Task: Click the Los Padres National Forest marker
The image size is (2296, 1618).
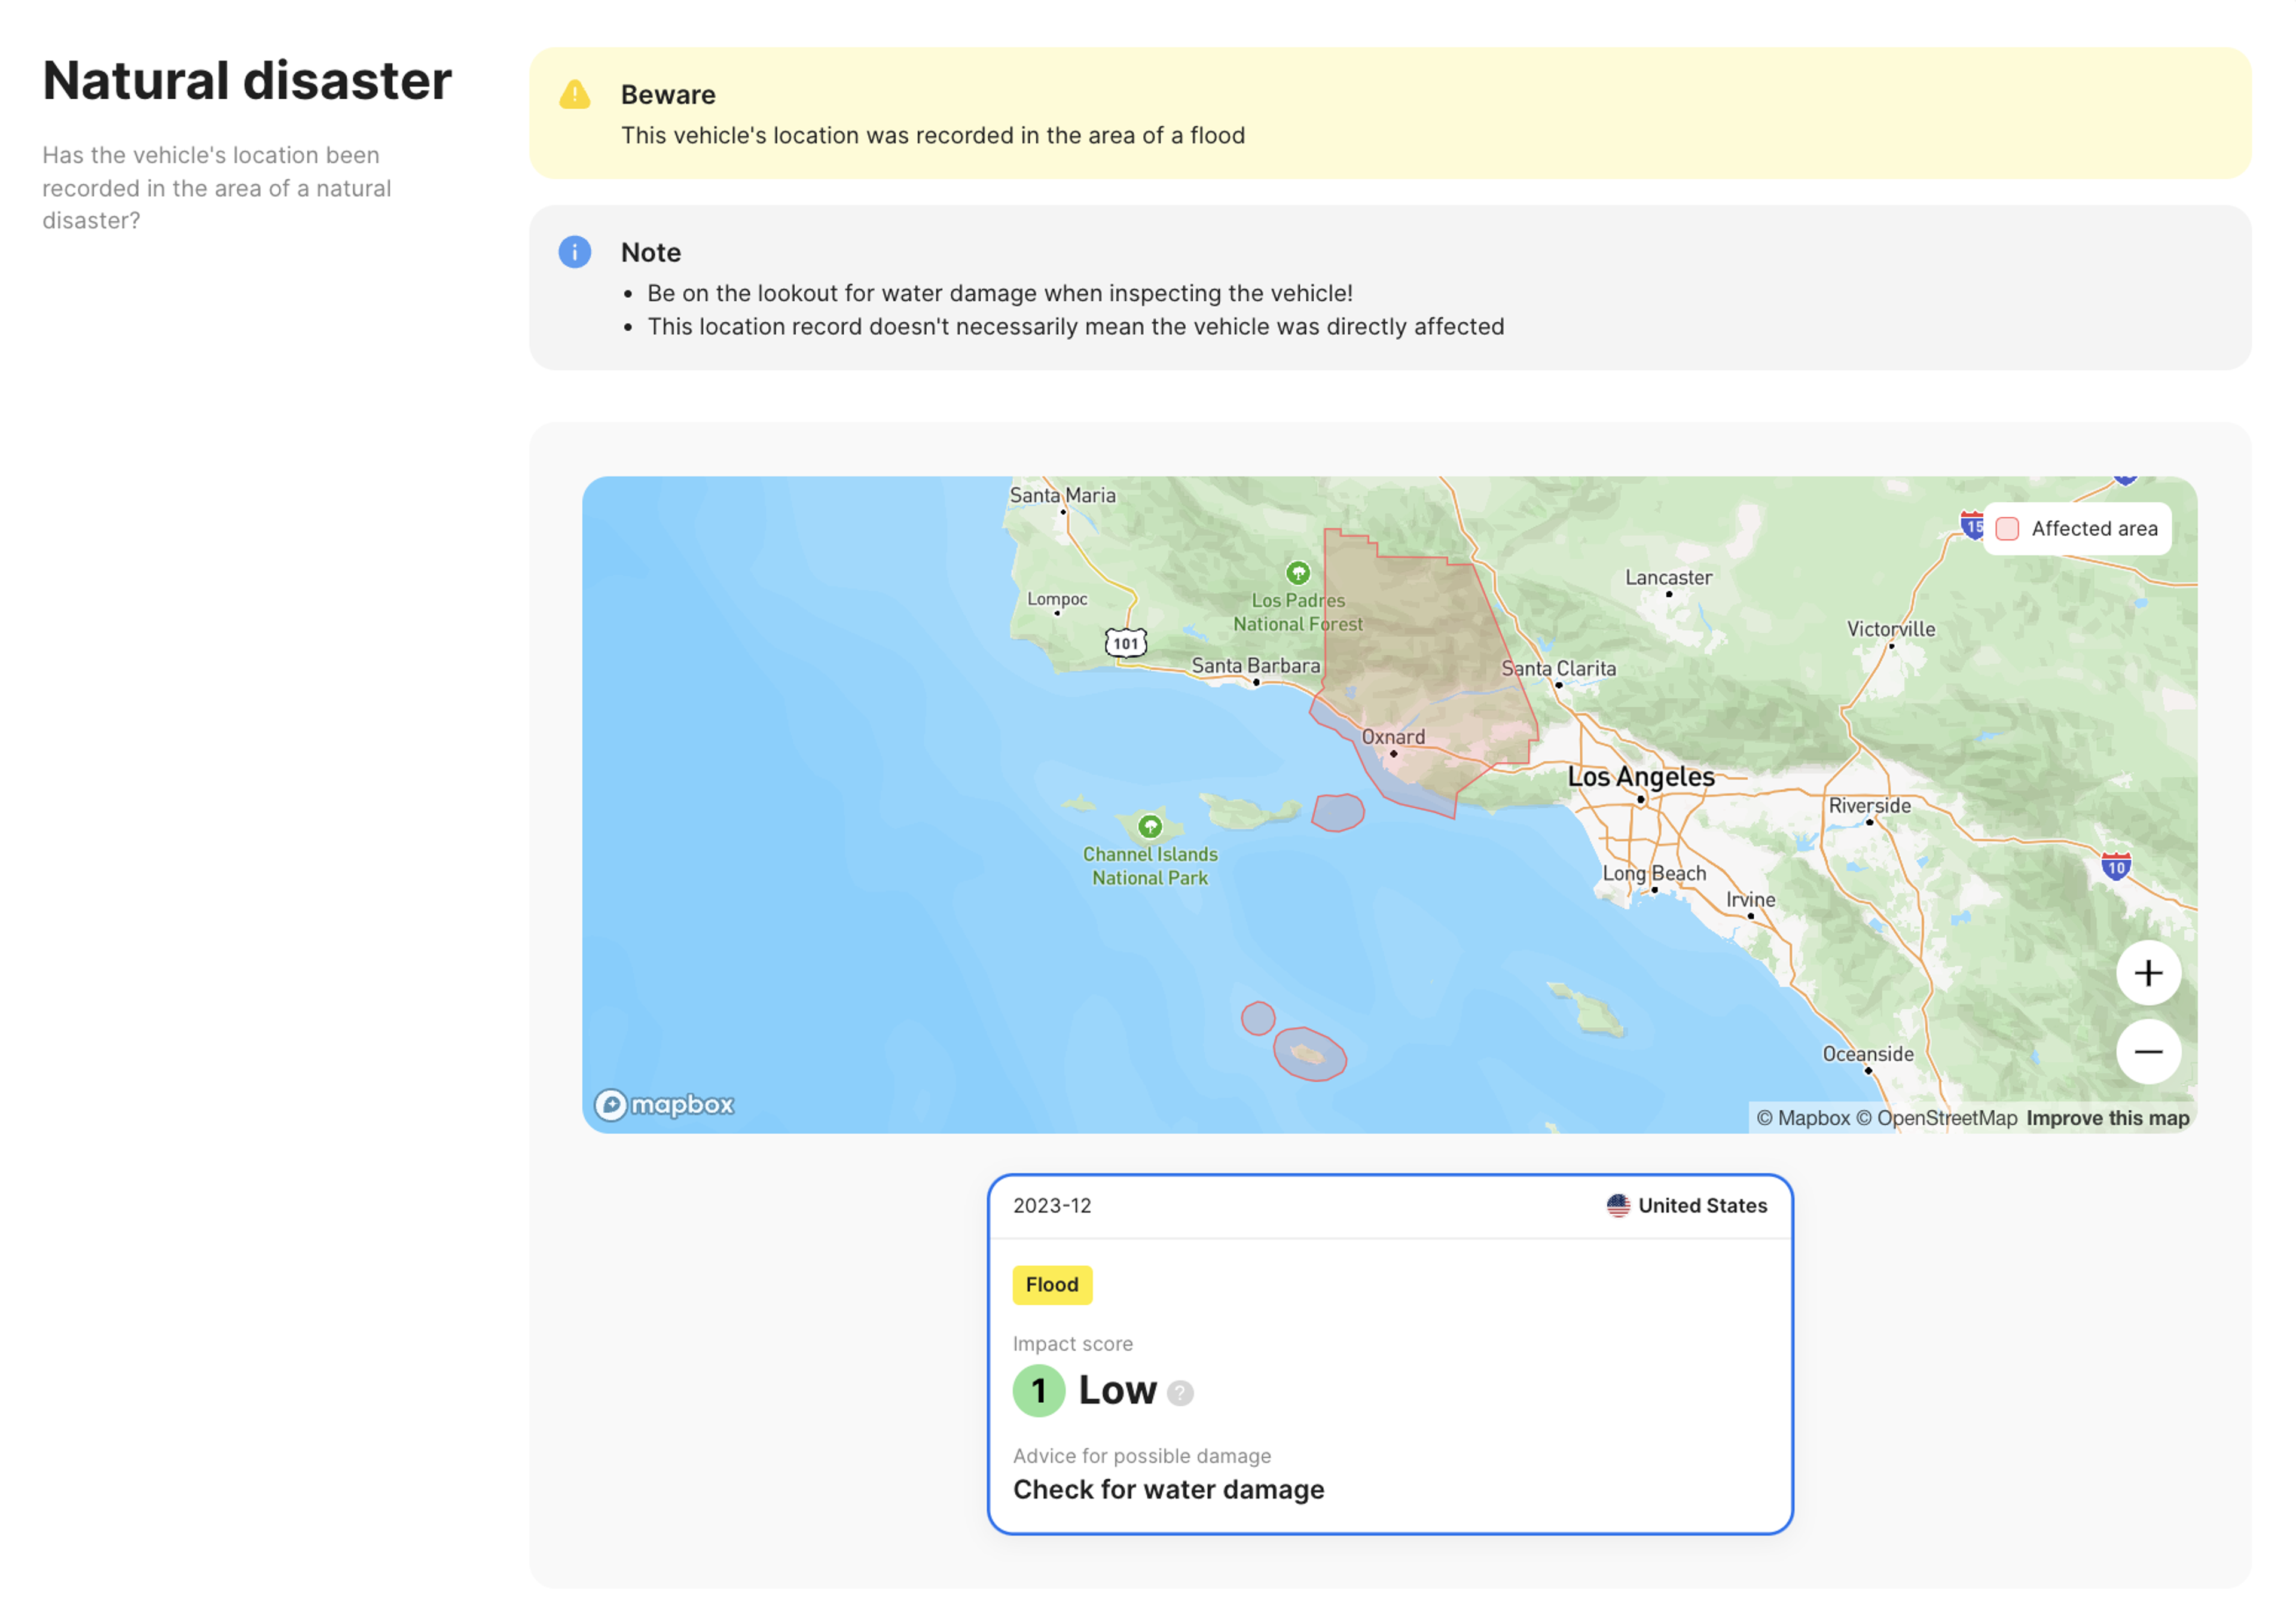Action: (x=1297, y=573)
